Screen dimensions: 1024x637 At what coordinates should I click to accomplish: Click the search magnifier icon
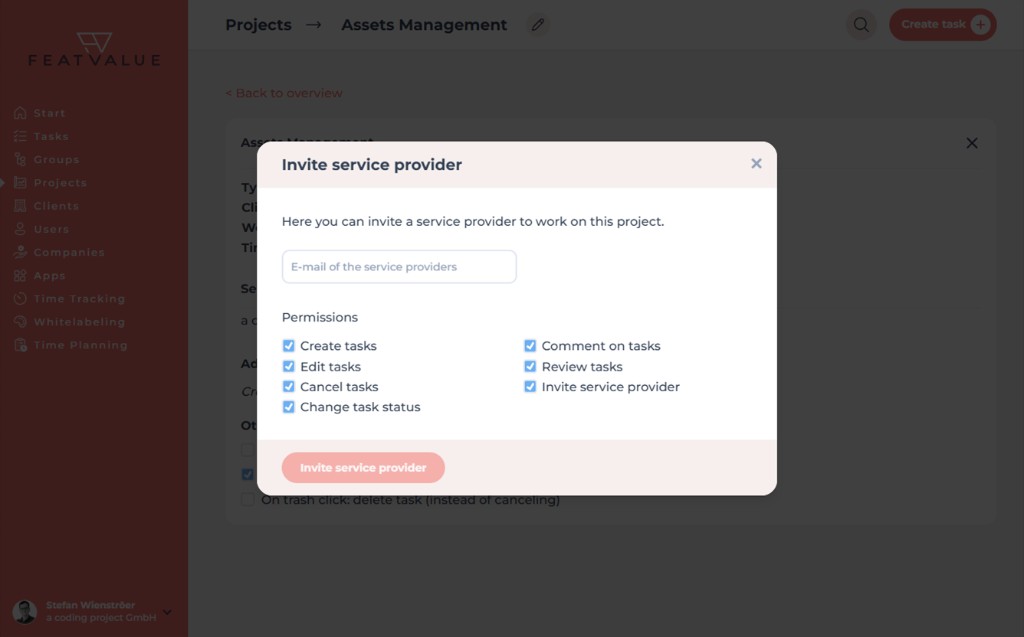pyautogui.click(x=860, y=25)
